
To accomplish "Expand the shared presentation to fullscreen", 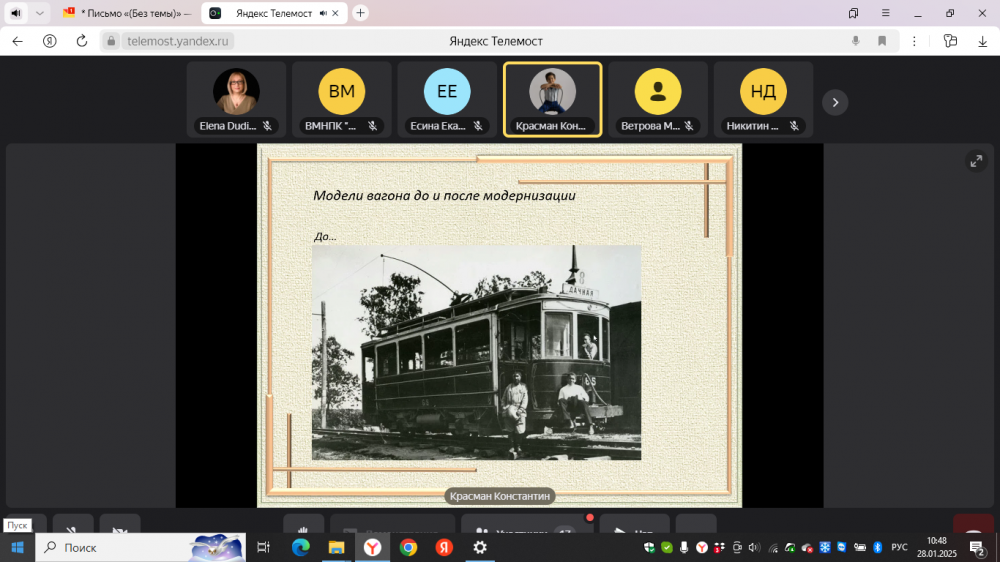I will tap(975, 161).
